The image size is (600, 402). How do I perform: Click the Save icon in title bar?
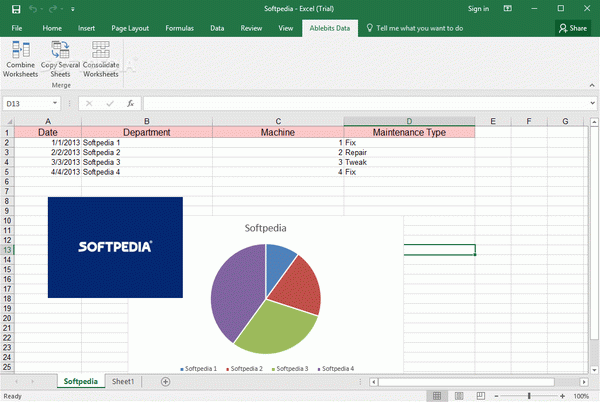[16, 9]
